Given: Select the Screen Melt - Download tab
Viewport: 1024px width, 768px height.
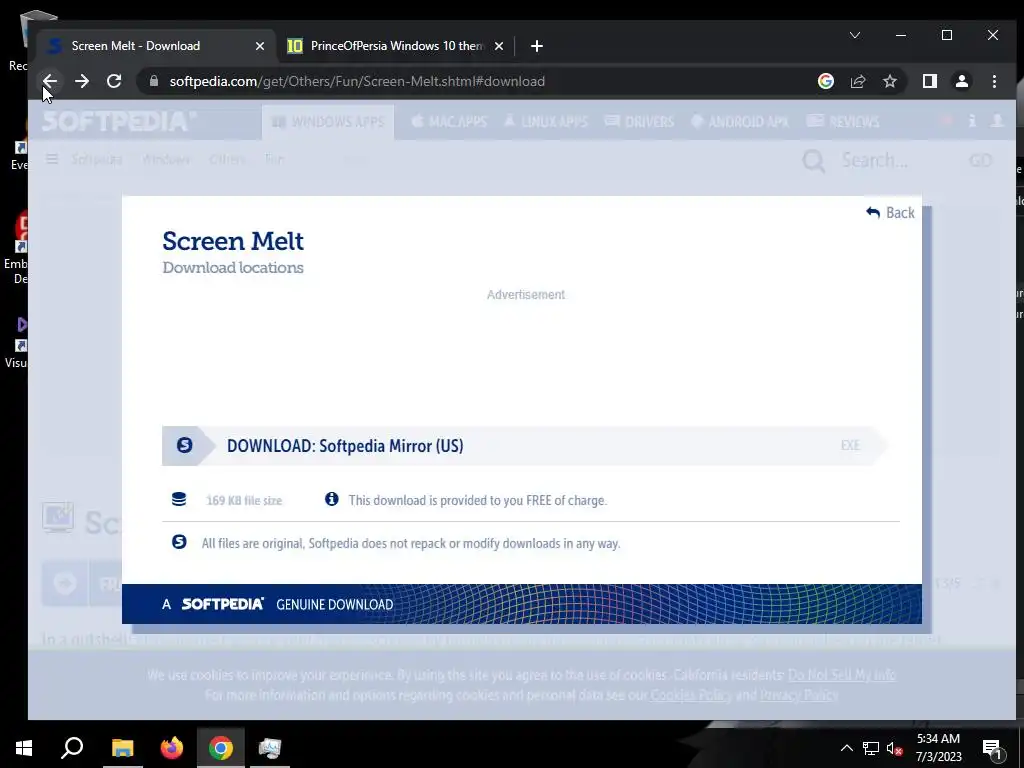Looking at the screenshot, I should tap(155, 46).
